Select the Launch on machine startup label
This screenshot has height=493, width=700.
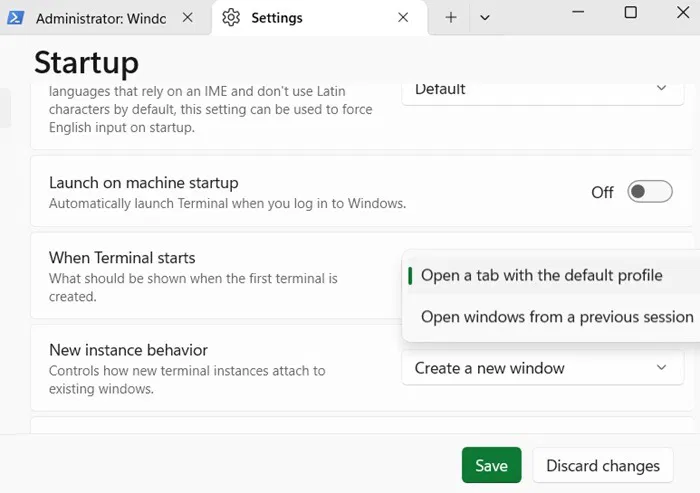[144, 183]
